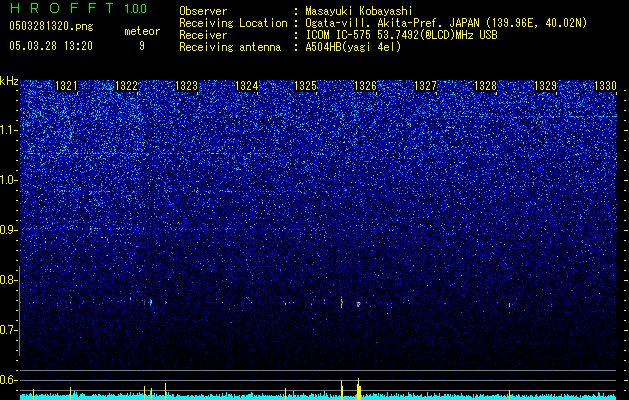Click the date stamp 05.03.28 13:20
629x400 pixels.
click(51, 46)
